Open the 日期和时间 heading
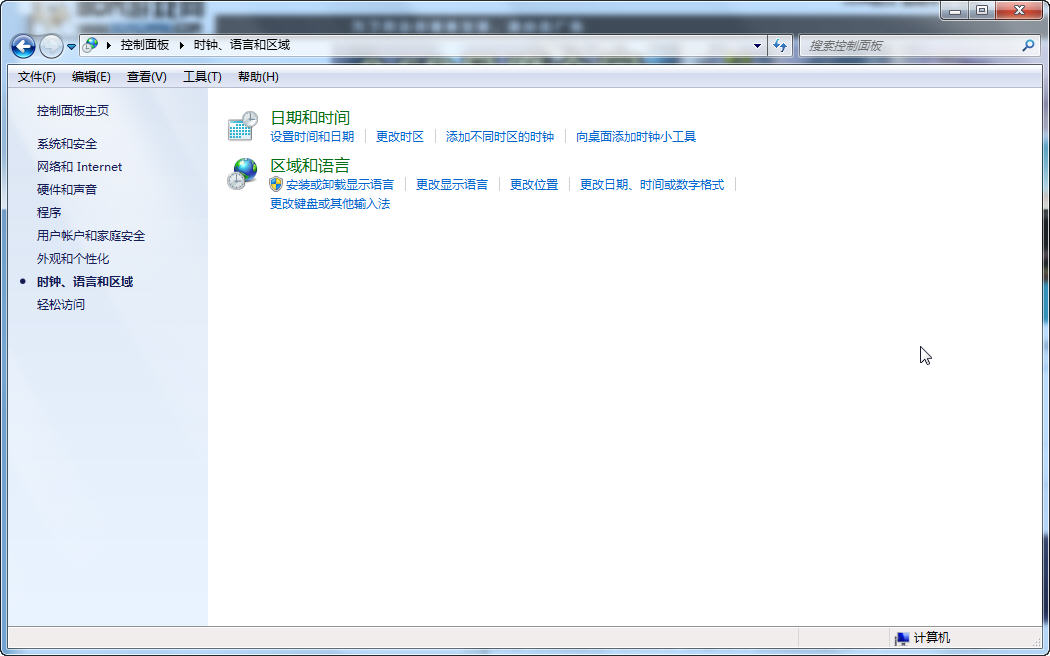The width and height of the screenshot is (1050, 656). click(x=309, y=118)
